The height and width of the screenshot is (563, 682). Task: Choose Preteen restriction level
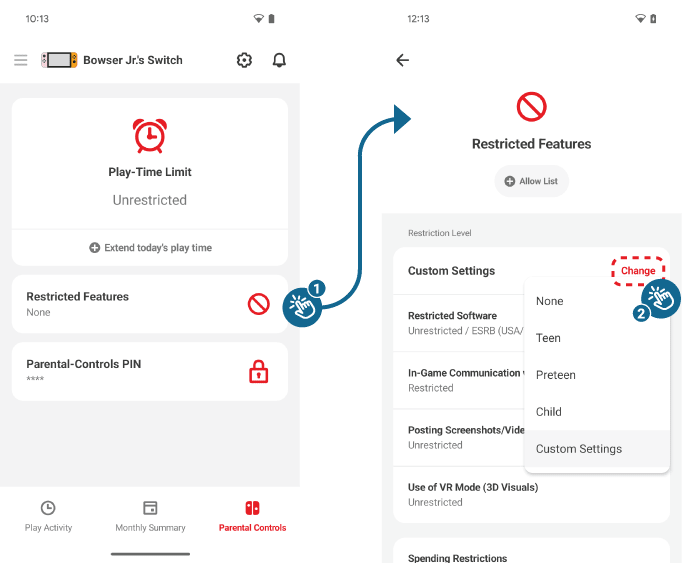coord(556,375)
